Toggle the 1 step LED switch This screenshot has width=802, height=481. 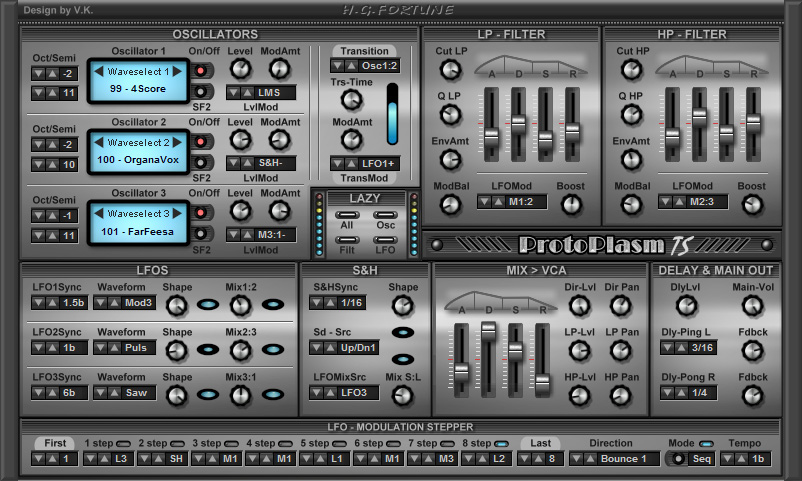(123, 444)
